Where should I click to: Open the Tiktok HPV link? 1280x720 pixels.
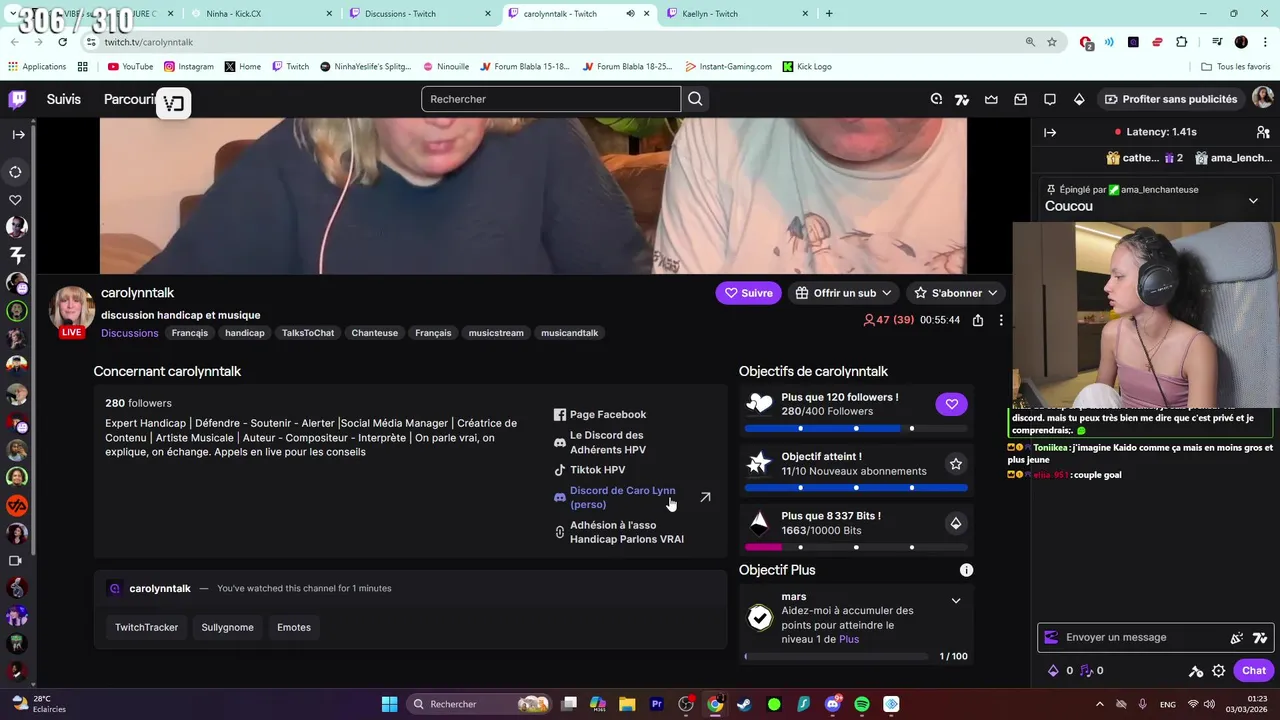590,470
